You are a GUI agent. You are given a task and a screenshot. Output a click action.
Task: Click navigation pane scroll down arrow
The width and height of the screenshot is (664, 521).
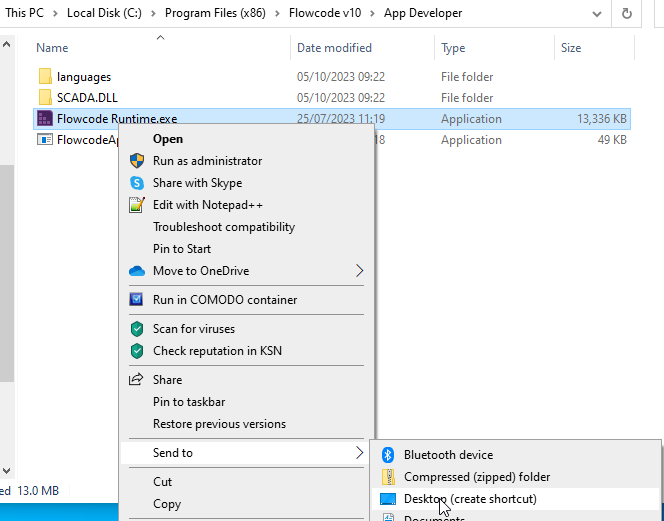click(6, 471)
